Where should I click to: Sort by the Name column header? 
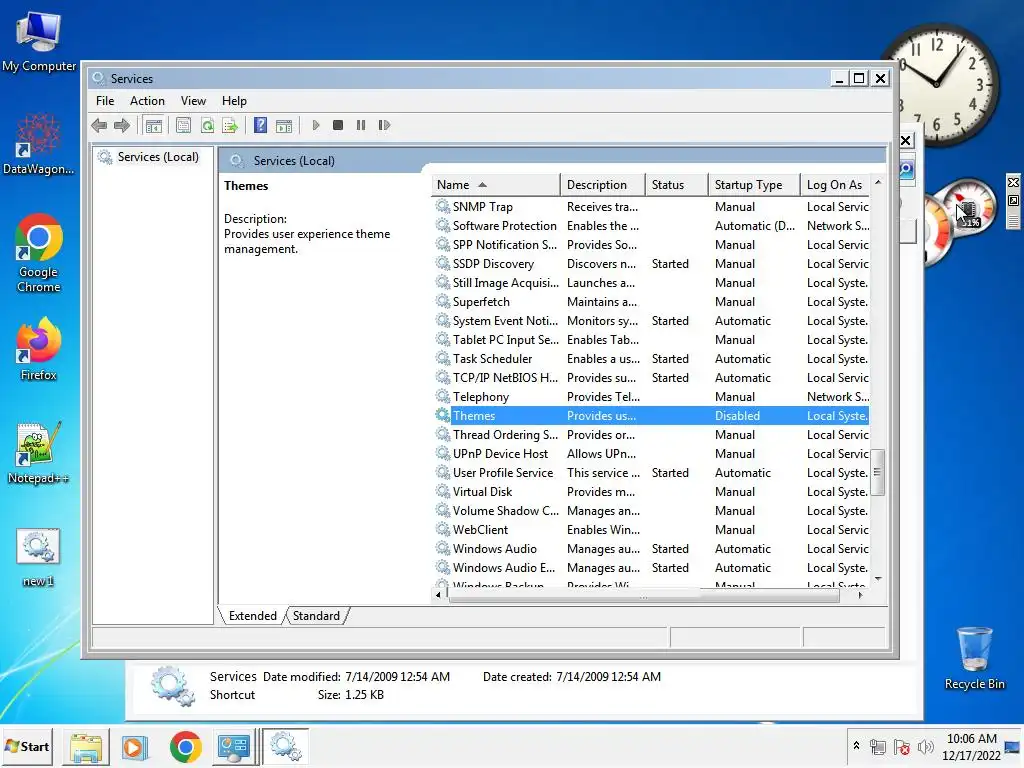tap(495, 185)
